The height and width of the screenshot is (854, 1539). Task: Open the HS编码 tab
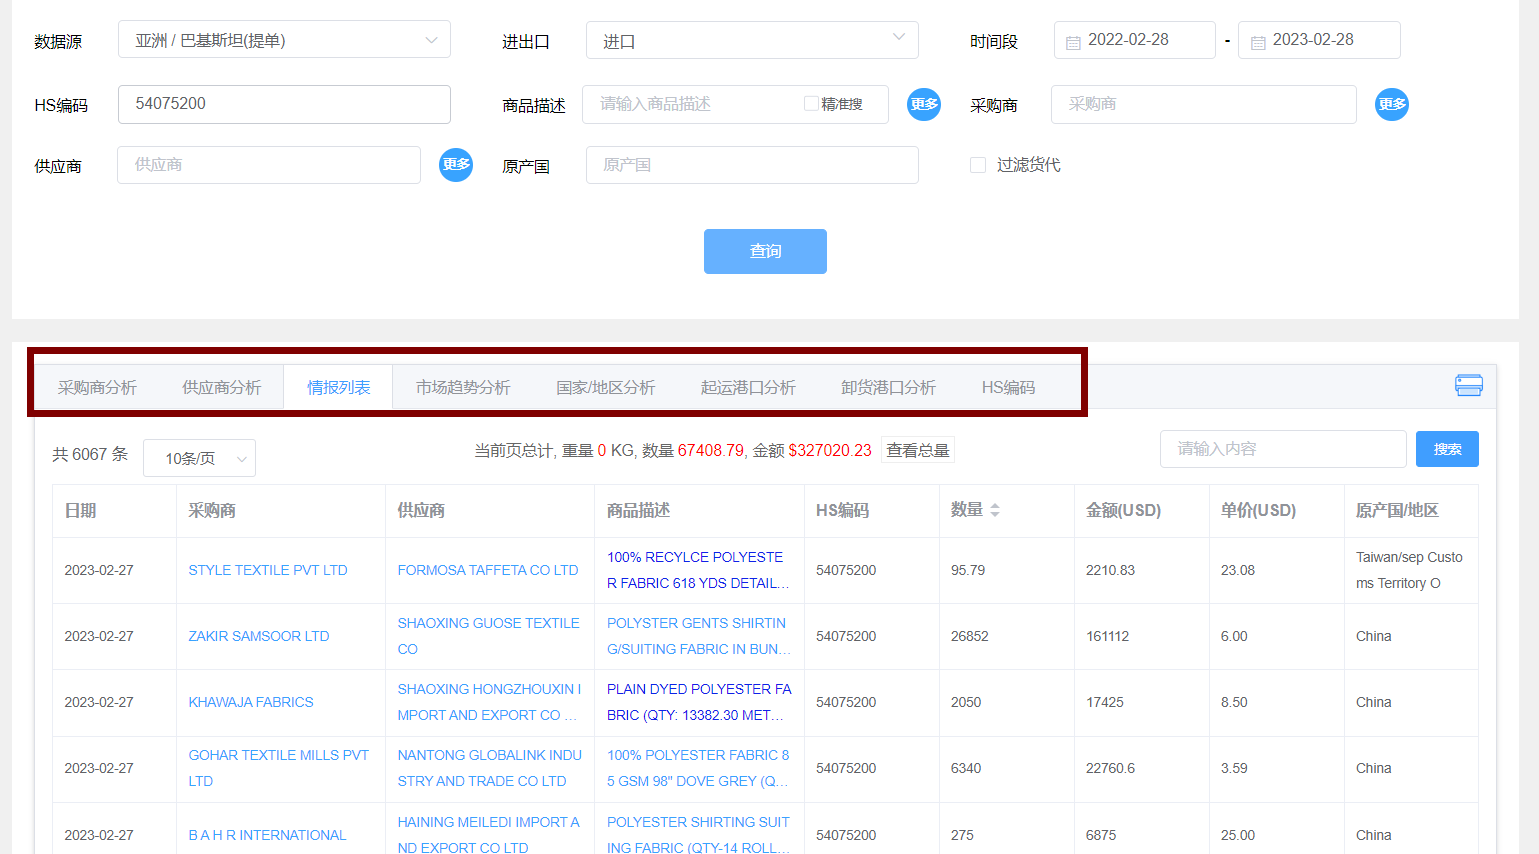(x=1008, y=388)
